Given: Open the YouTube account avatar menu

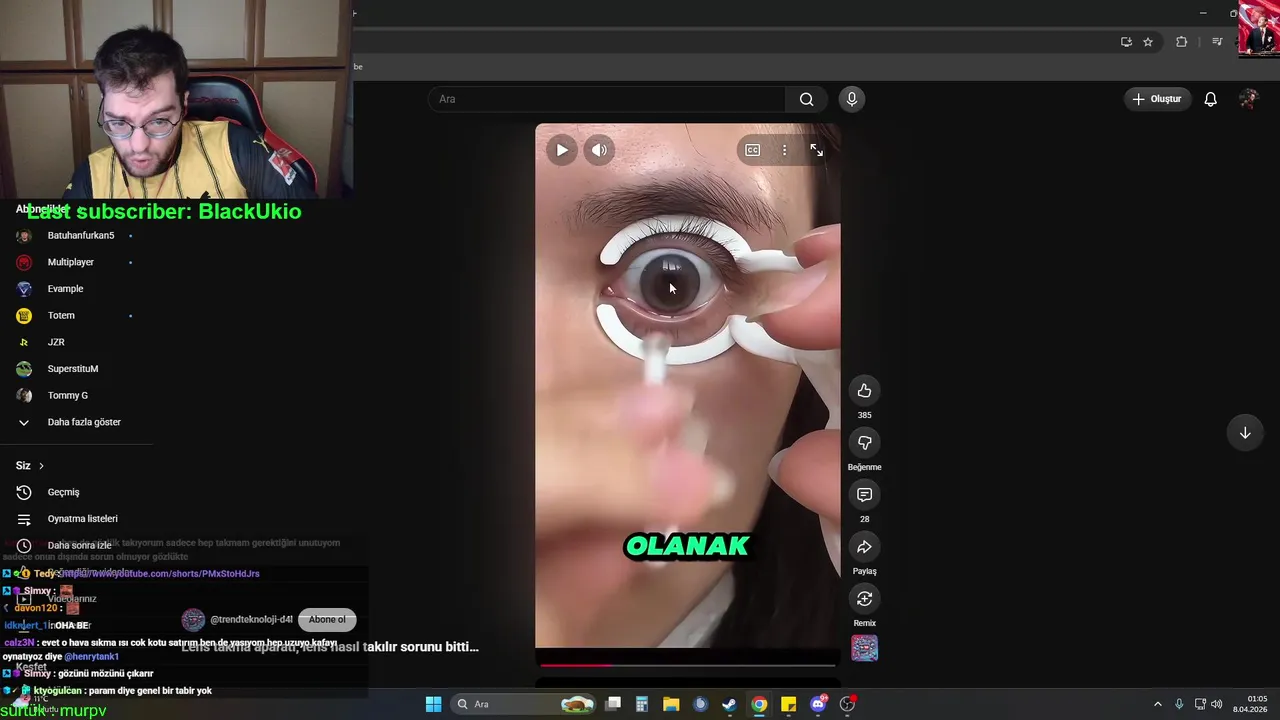Looking at the screenshot, I should point(1248,99).
